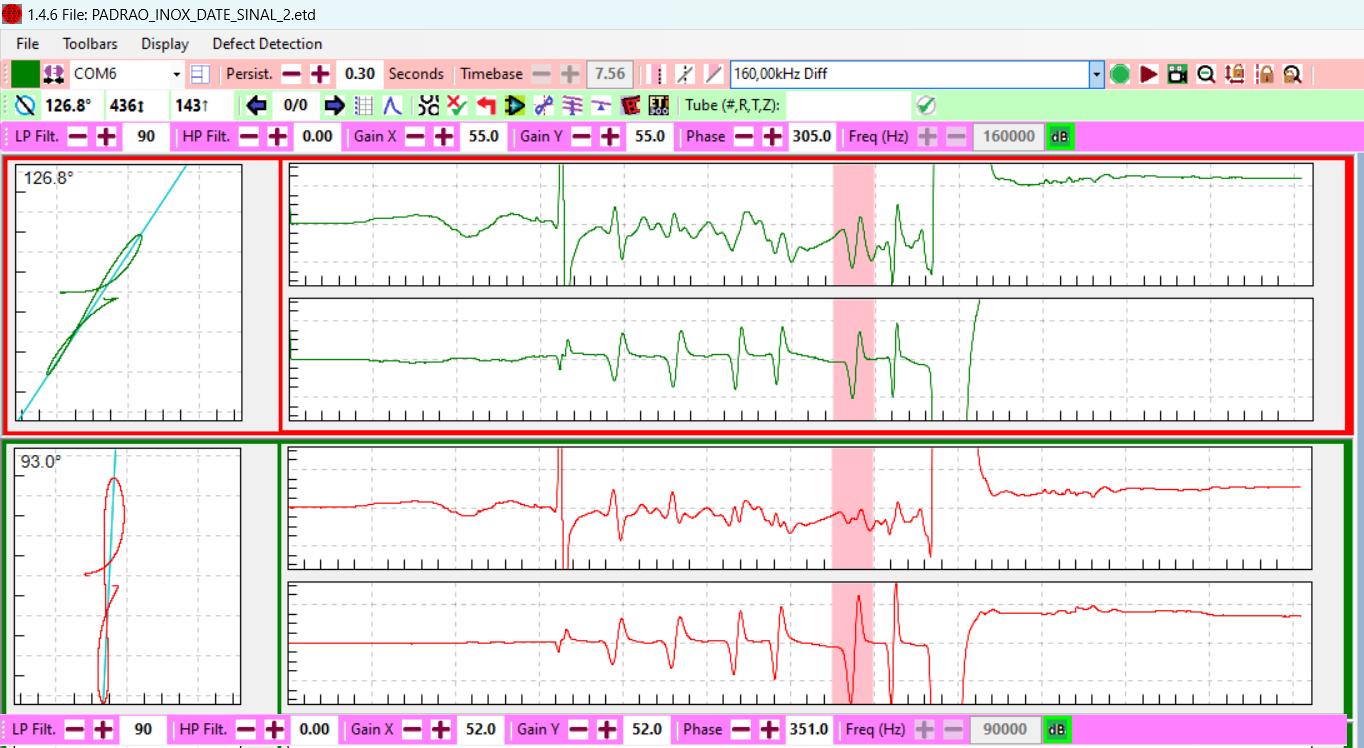Image resolution: width=1364 pixels, height=748 pixels.
Task: Click the black brackets scissors icon
Action: tap(429, 105)
